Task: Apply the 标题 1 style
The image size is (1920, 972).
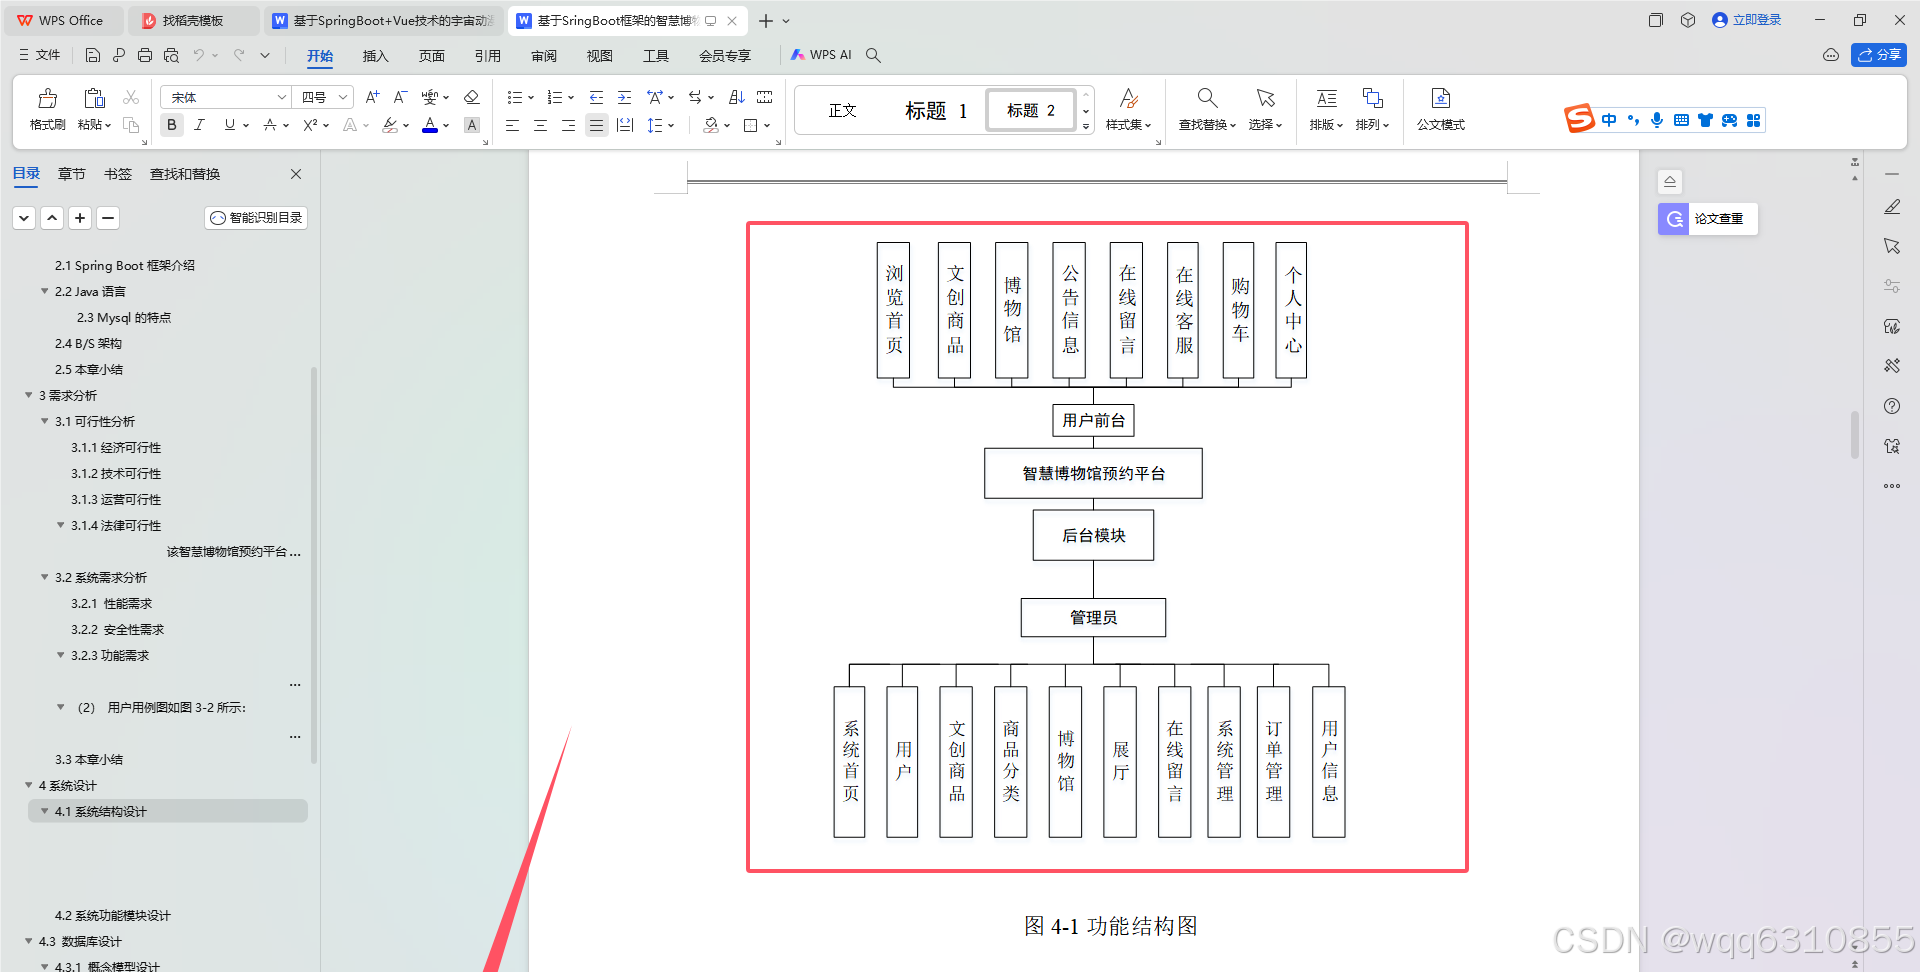Action: coord(935,110)
